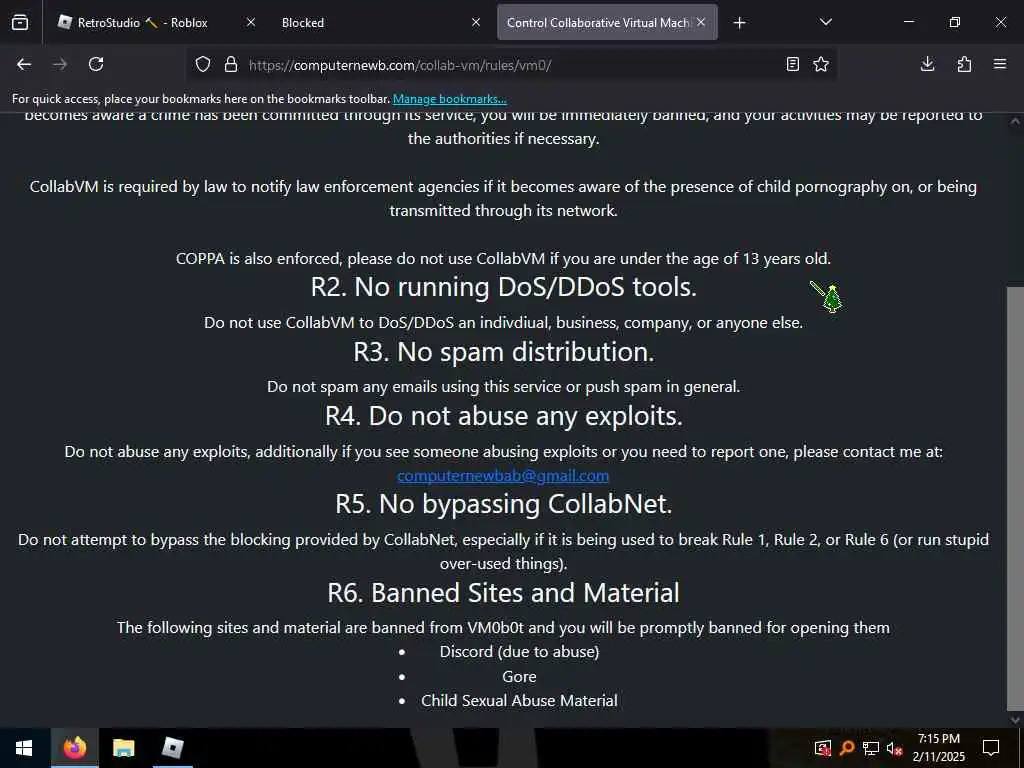Open the Extensions puzzle icon
Viewport: 1024px width, 768px height.
(x=964, y=64)
